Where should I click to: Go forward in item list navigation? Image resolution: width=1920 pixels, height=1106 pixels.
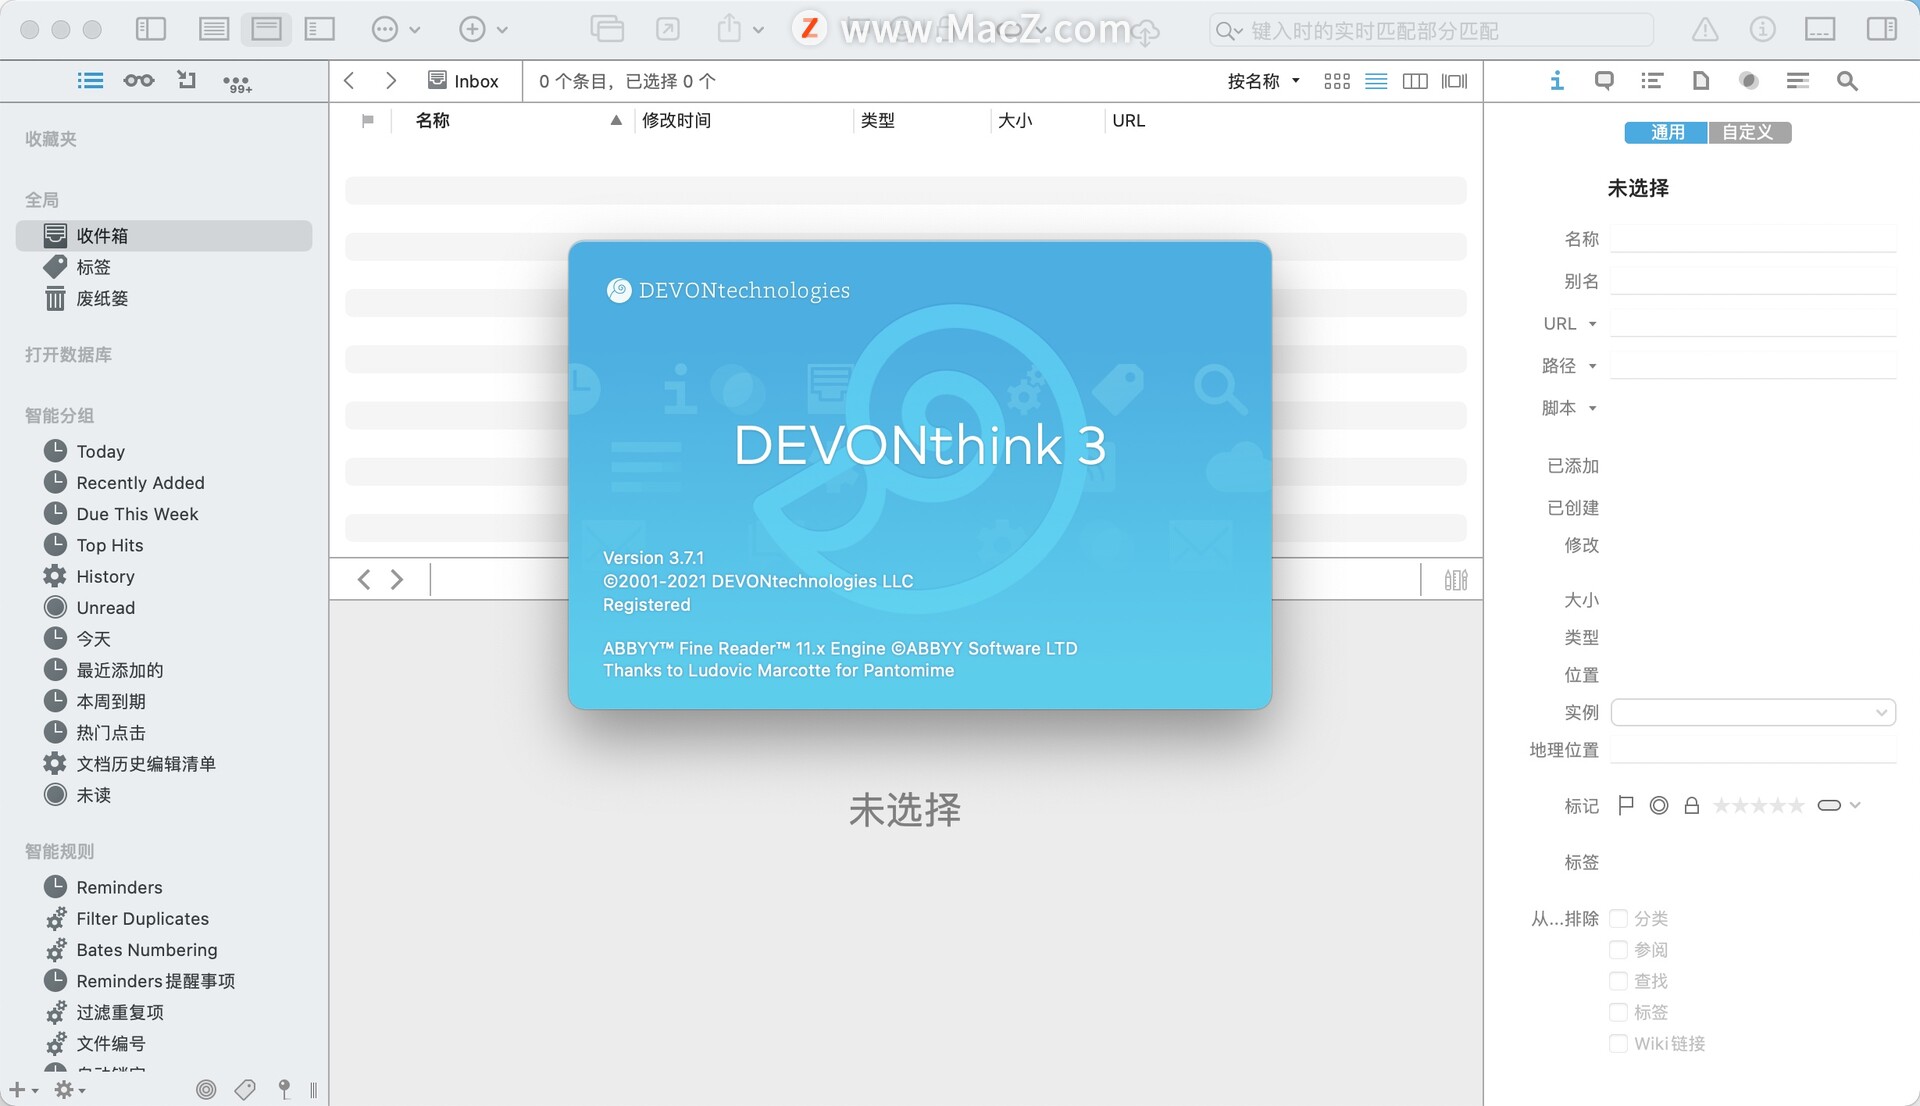[391, 80]
